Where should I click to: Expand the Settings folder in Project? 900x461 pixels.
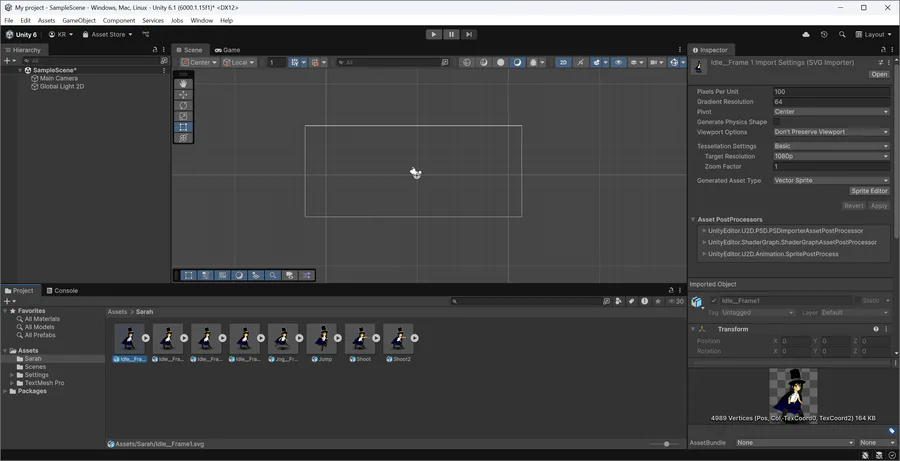13,375
